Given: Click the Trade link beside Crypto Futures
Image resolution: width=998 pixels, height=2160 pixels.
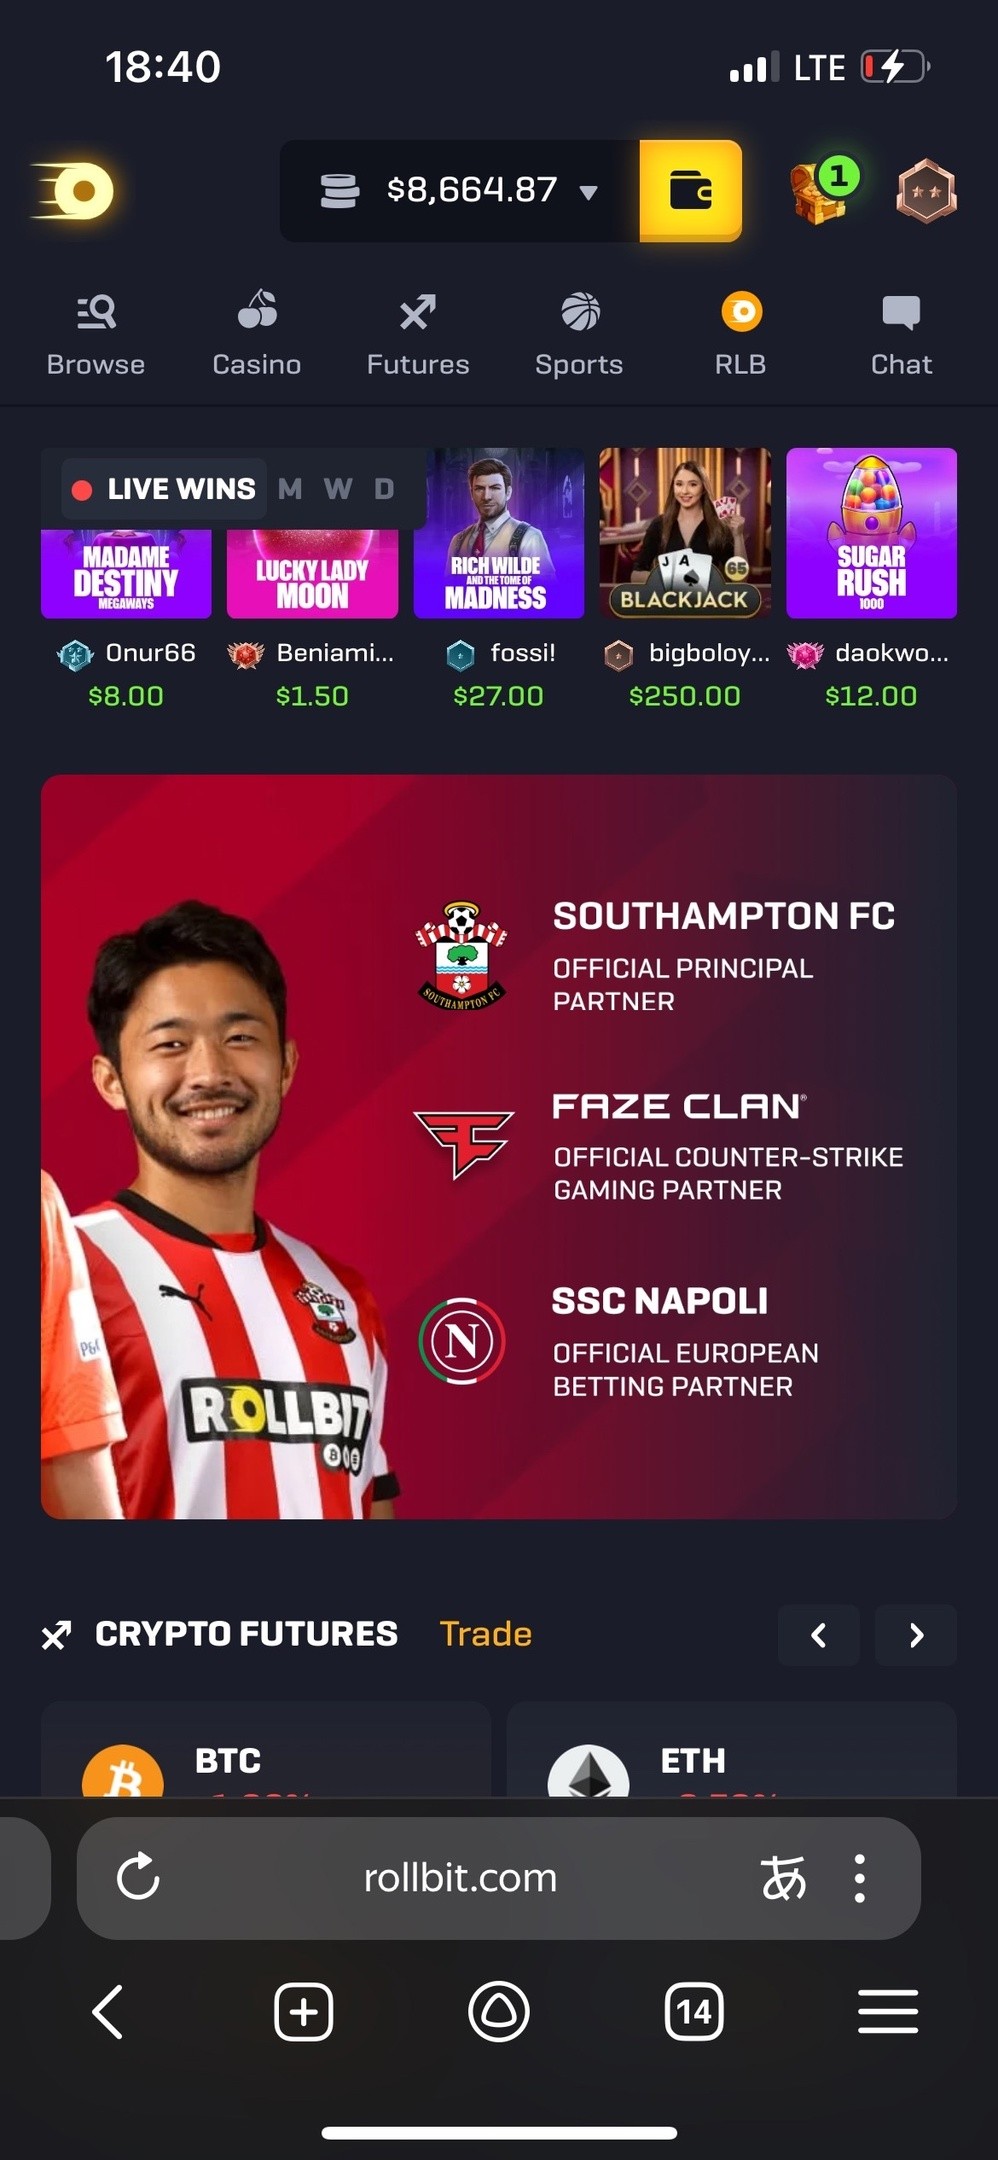Looking at the screenshot, I should point(486,1634).
